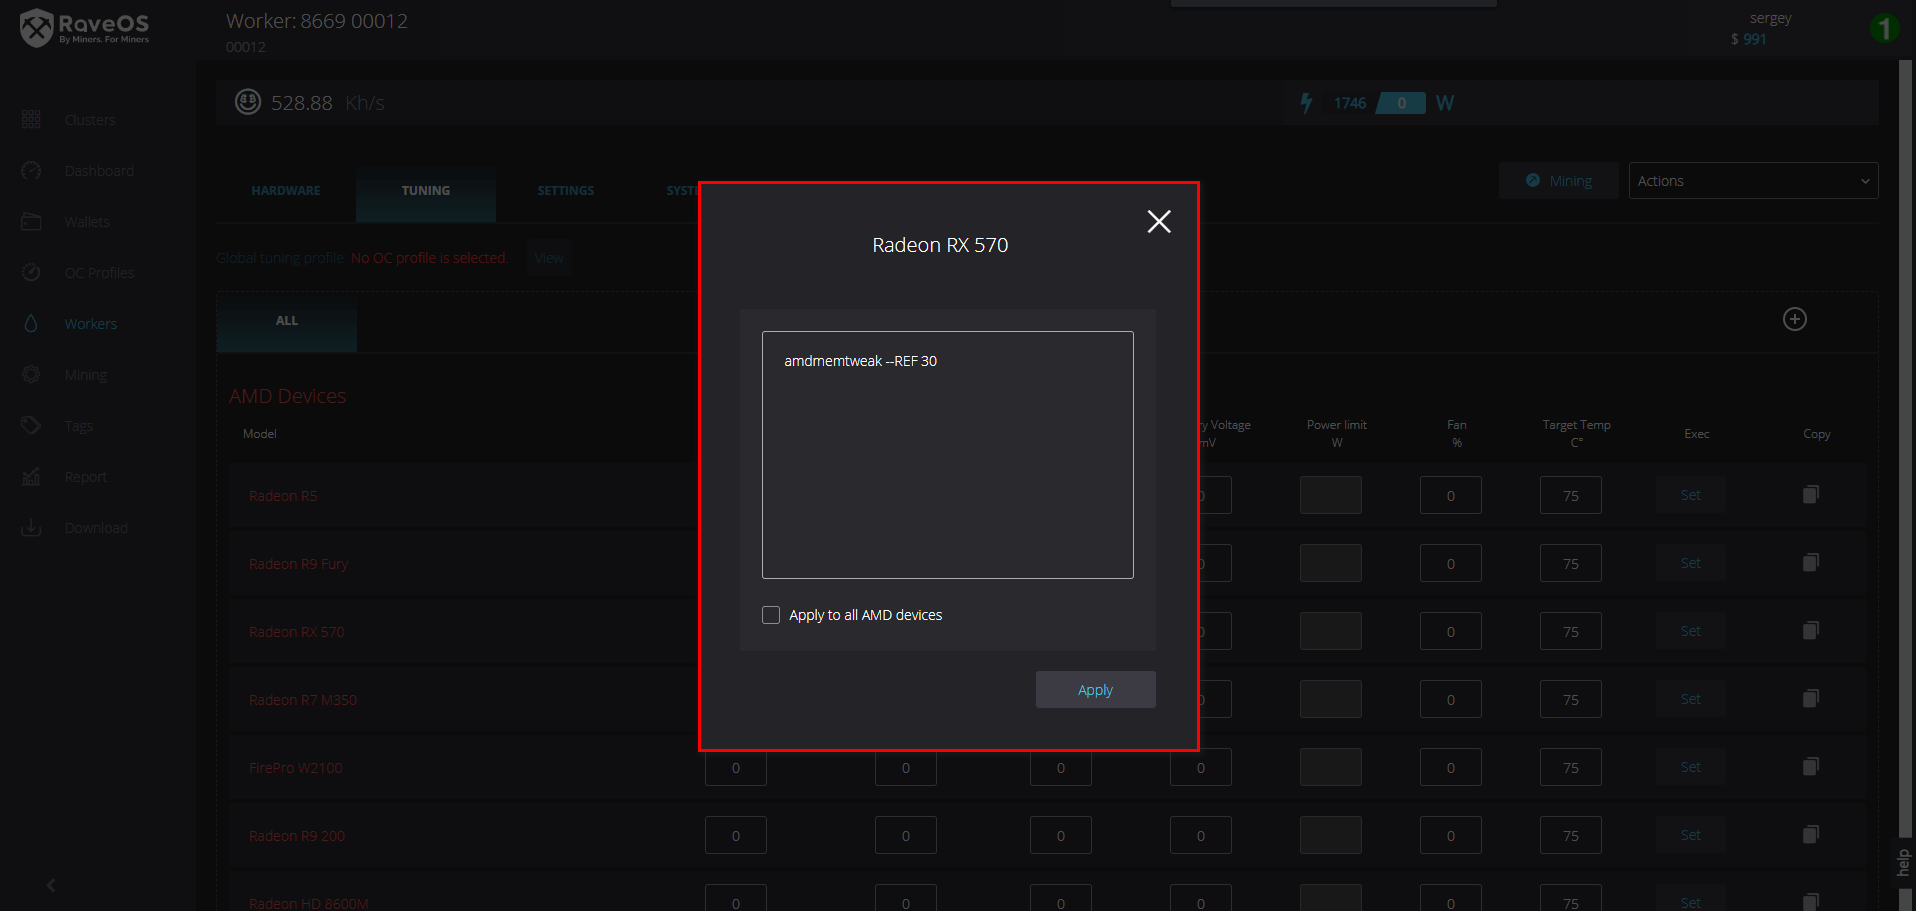Click Set exec for Radeon R9 Fury
Viewport: 1916px width, 911px height.
pos(1691,563)
